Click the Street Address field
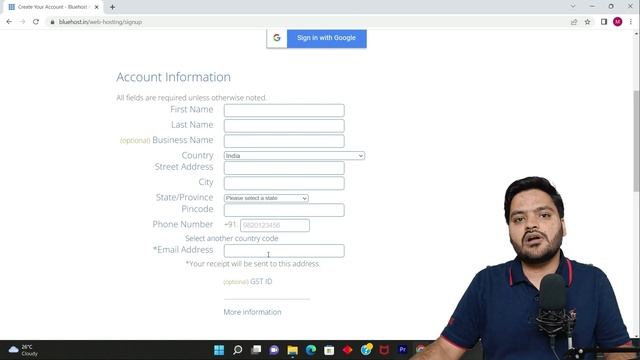The image size is (640, 360). pos(284,168)
